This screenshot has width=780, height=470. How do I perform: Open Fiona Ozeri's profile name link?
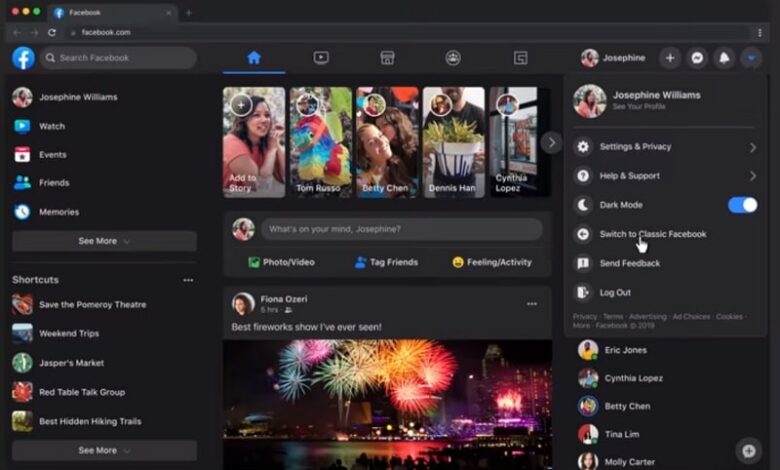284,299
